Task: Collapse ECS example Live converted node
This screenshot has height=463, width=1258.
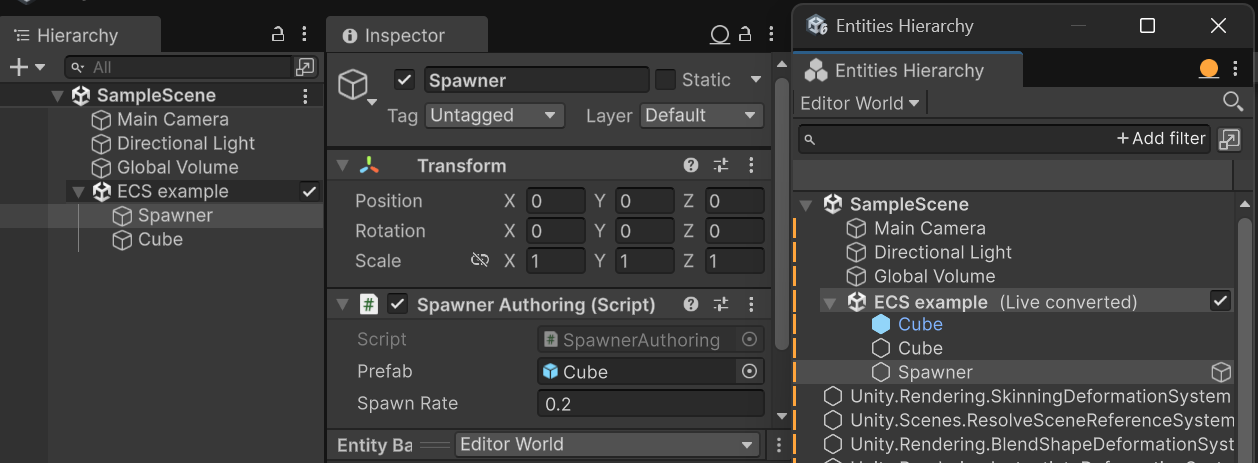Action: pyautogui.click(x=830, y=302)
